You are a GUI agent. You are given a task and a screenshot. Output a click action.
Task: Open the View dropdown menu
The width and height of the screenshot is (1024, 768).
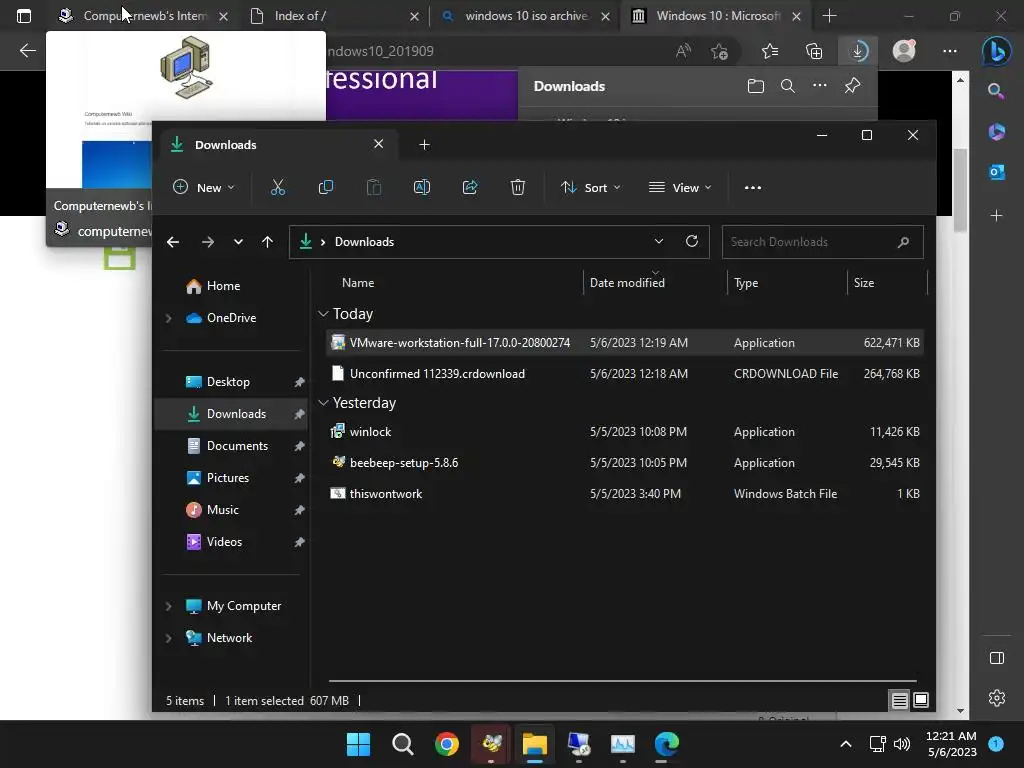point(680,187)
